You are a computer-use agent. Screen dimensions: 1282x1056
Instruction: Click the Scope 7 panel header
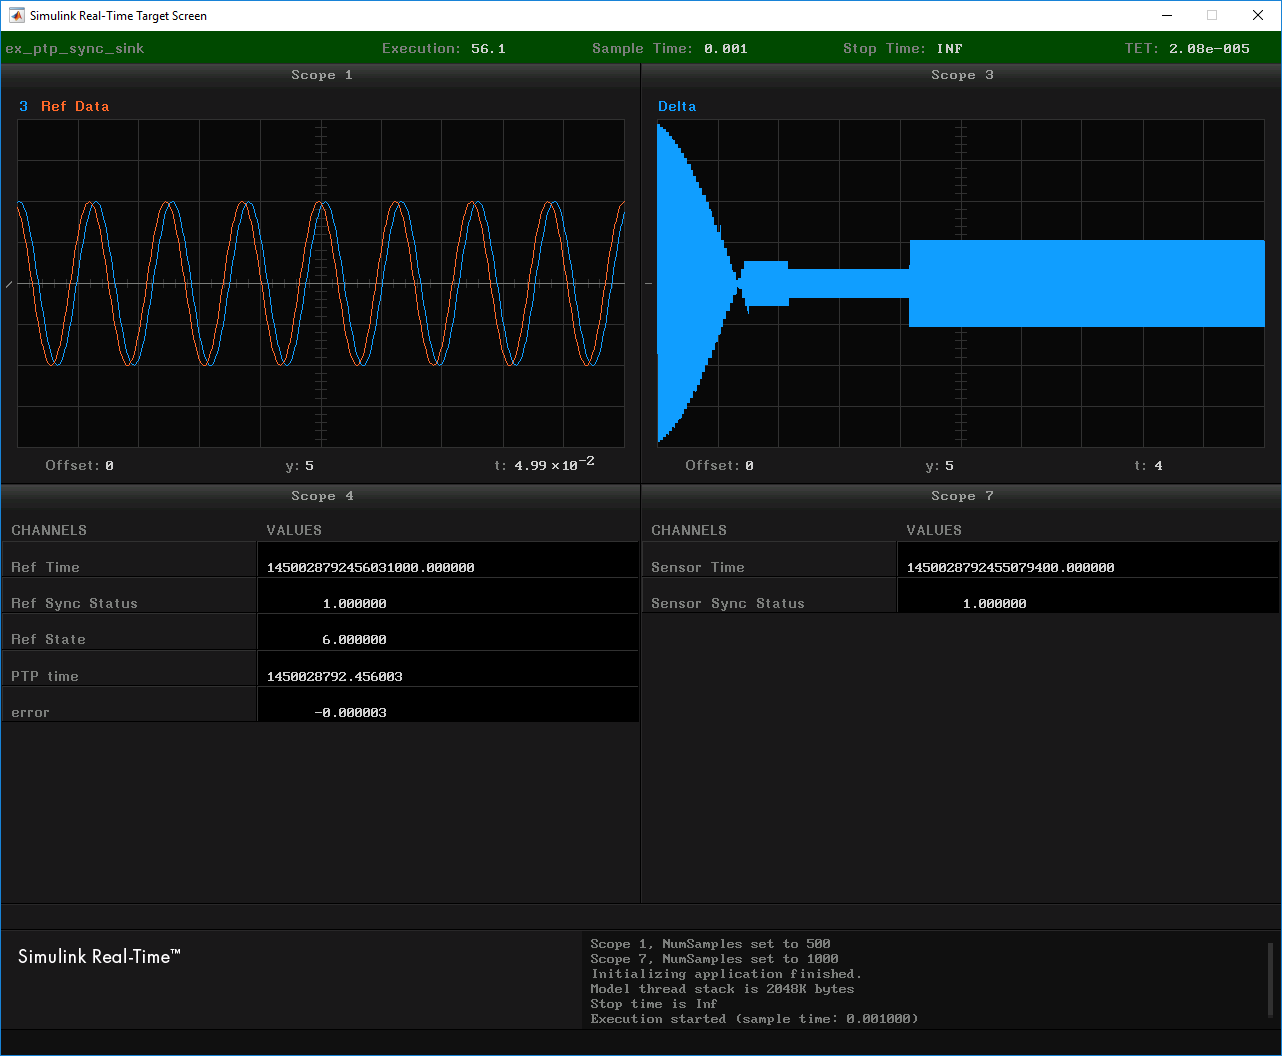[961, 496]
